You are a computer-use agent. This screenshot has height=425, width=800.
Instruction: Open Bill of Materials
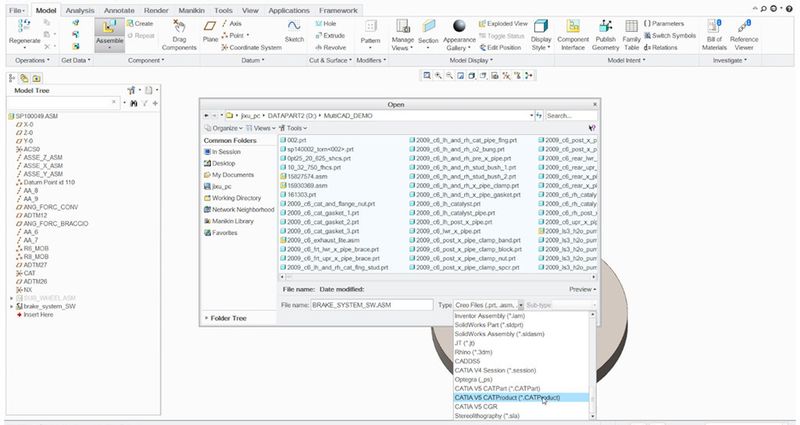(x=714, y=35)
